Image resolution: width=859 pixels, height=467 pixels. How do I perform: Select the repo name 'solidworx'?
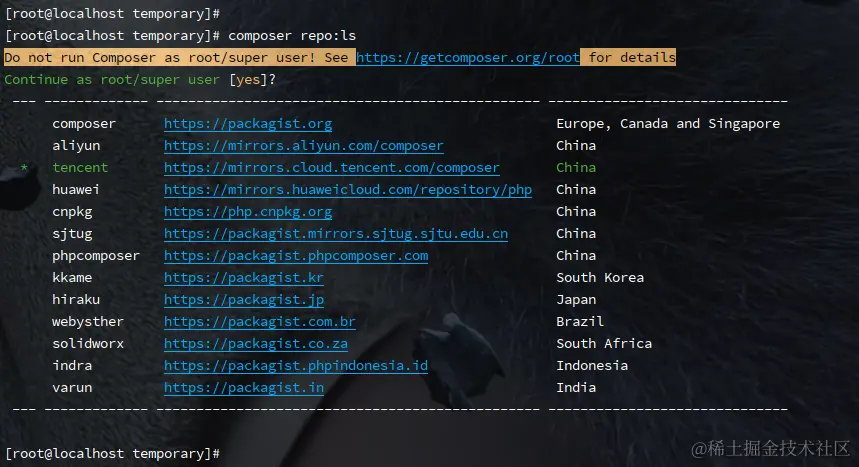pyautogui.click(x=88, y=343)
